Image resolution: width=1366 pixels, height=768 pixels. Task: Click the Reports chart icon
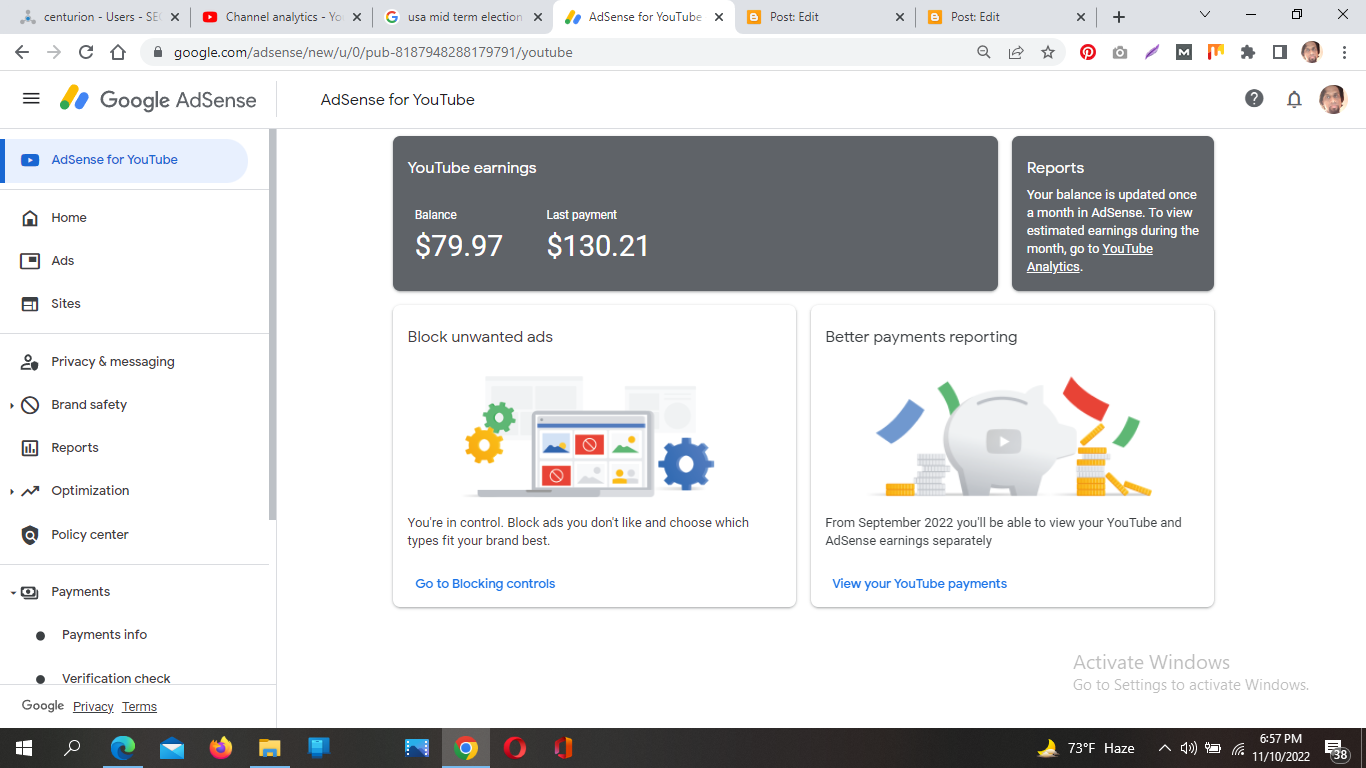click(x=31, y=448)
